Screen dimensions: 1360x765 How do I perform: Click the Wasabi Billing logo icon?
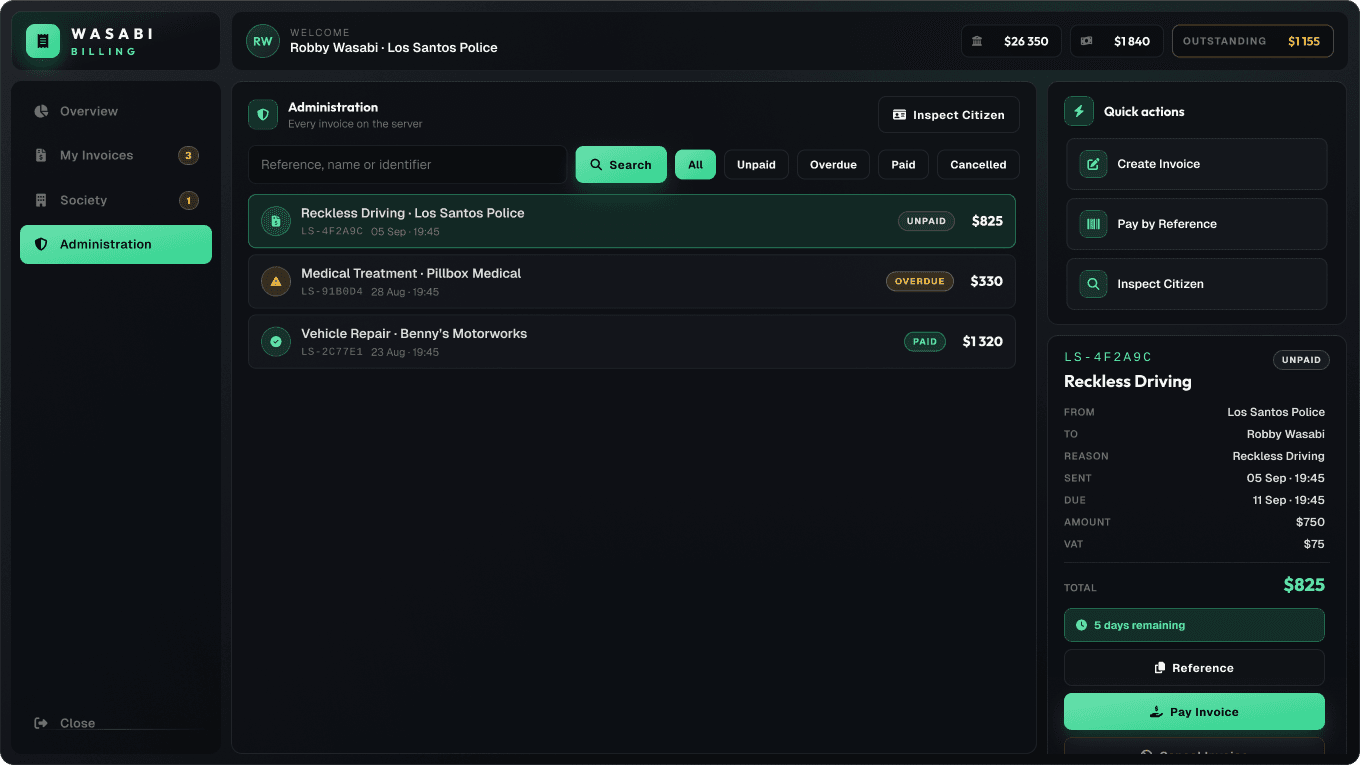tap(43, 41)
